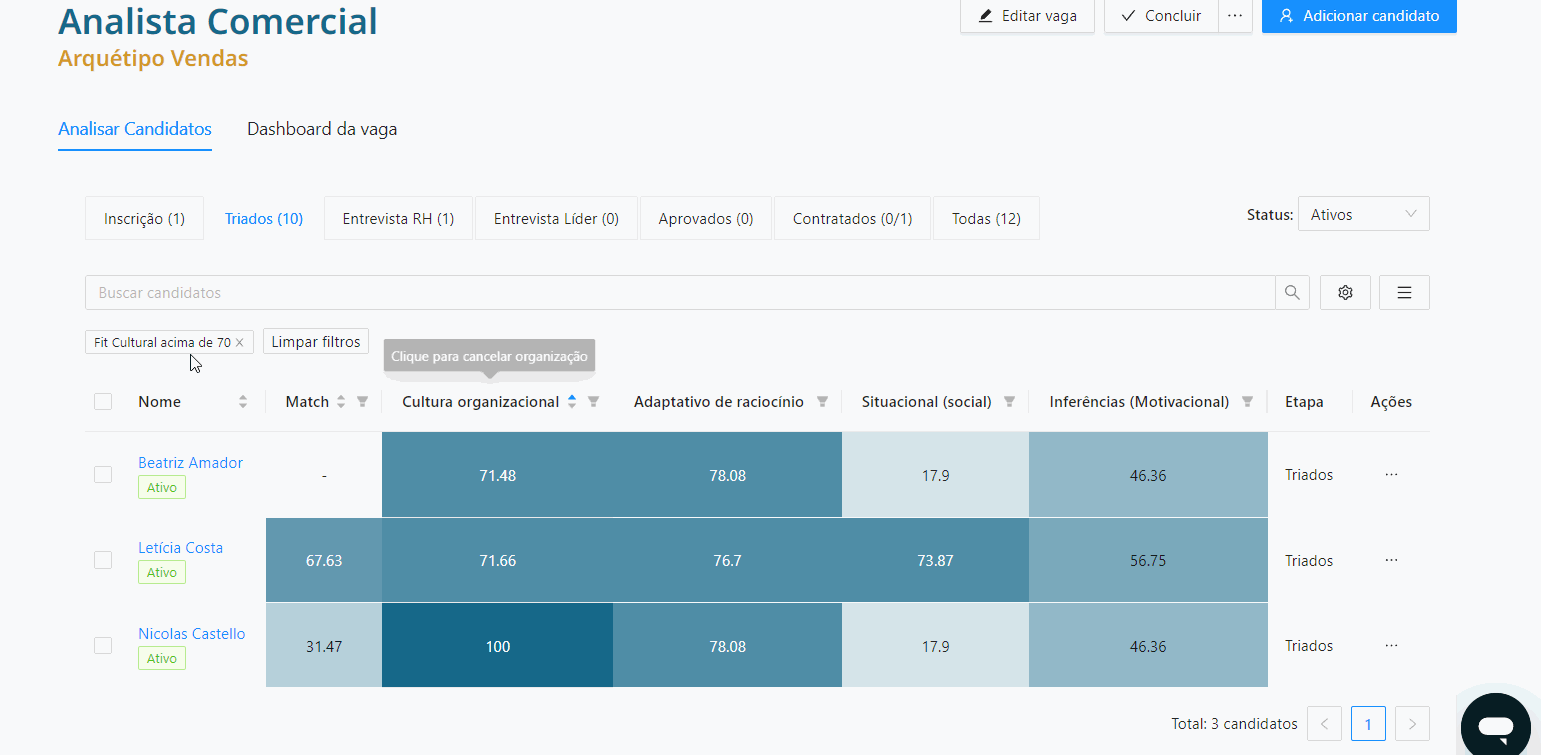This screenshot has height=755, width=1541.
Task: Open the Status Ativos dropdown
Action: [x=1363, y=213]
